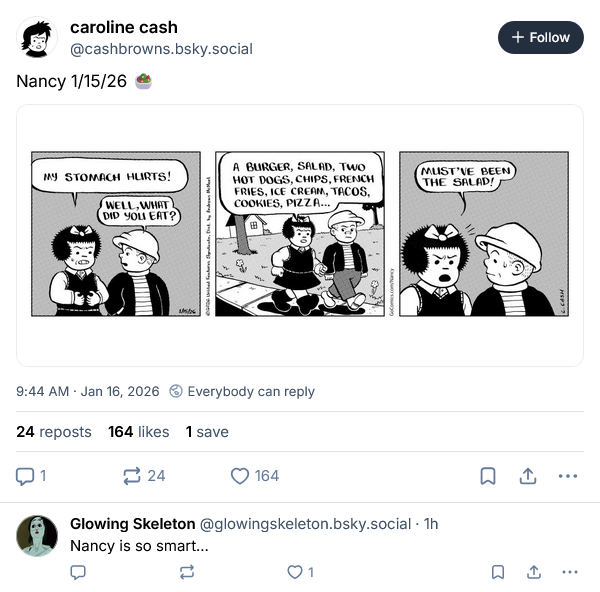Open the @cashbrowns.bsky.social handle link
600x592 pixels.
[161, 49]
